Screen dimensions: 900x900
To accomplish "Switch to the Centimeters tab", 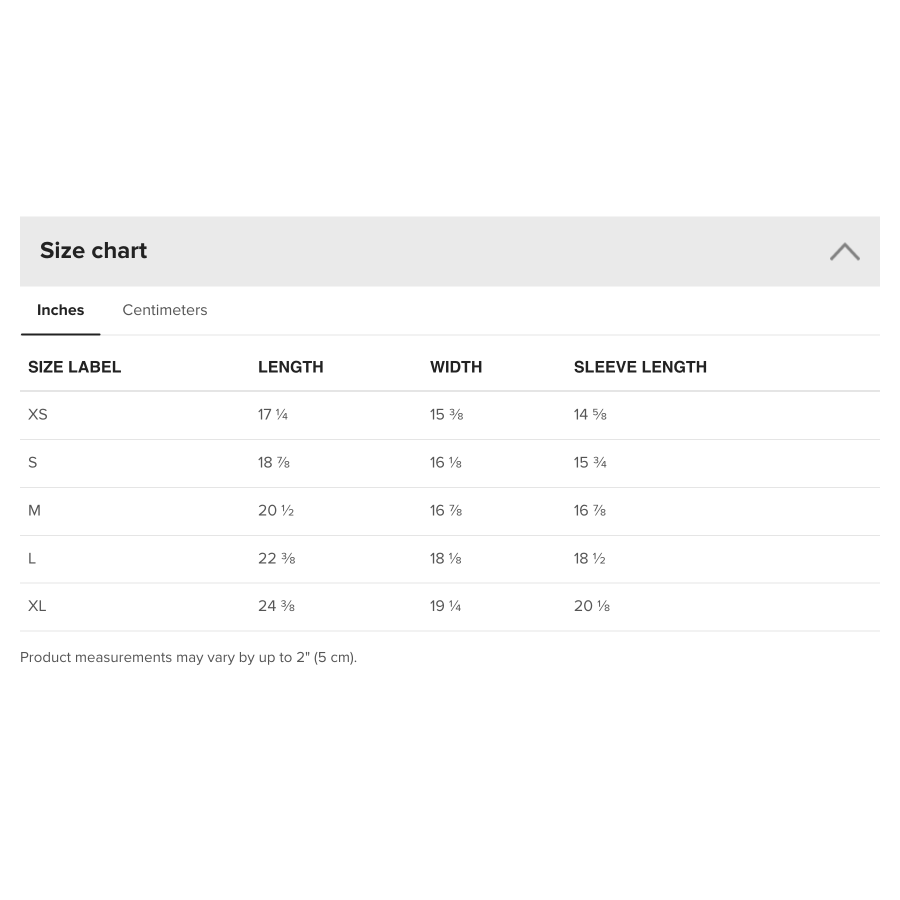I will coord(165,310).
